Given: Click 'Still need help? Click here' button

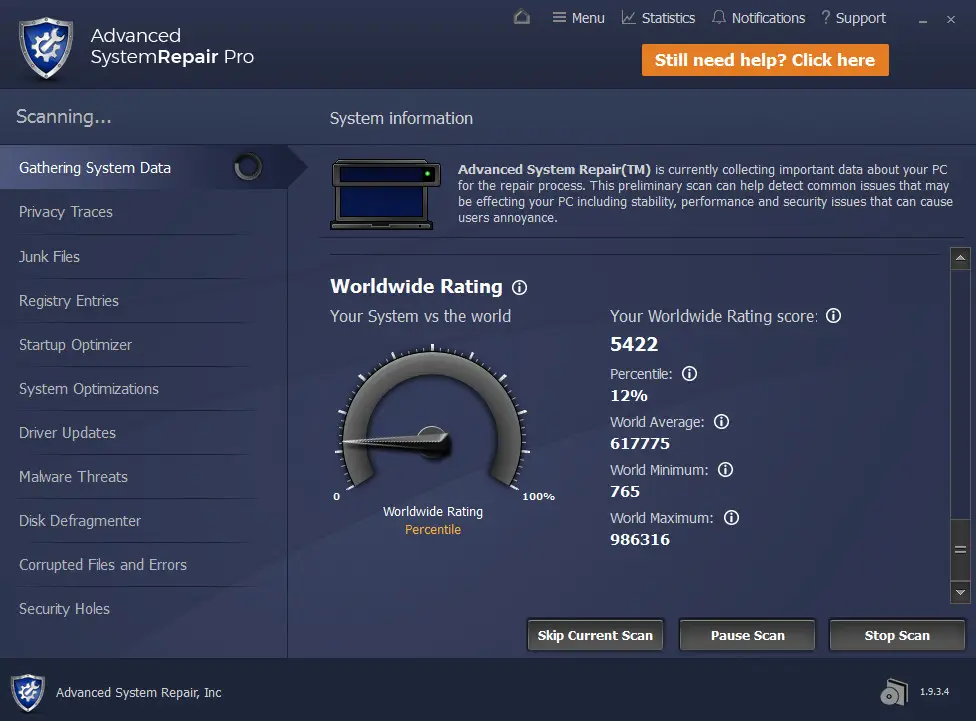Looking at the screenshot, I should pos(765,60).
